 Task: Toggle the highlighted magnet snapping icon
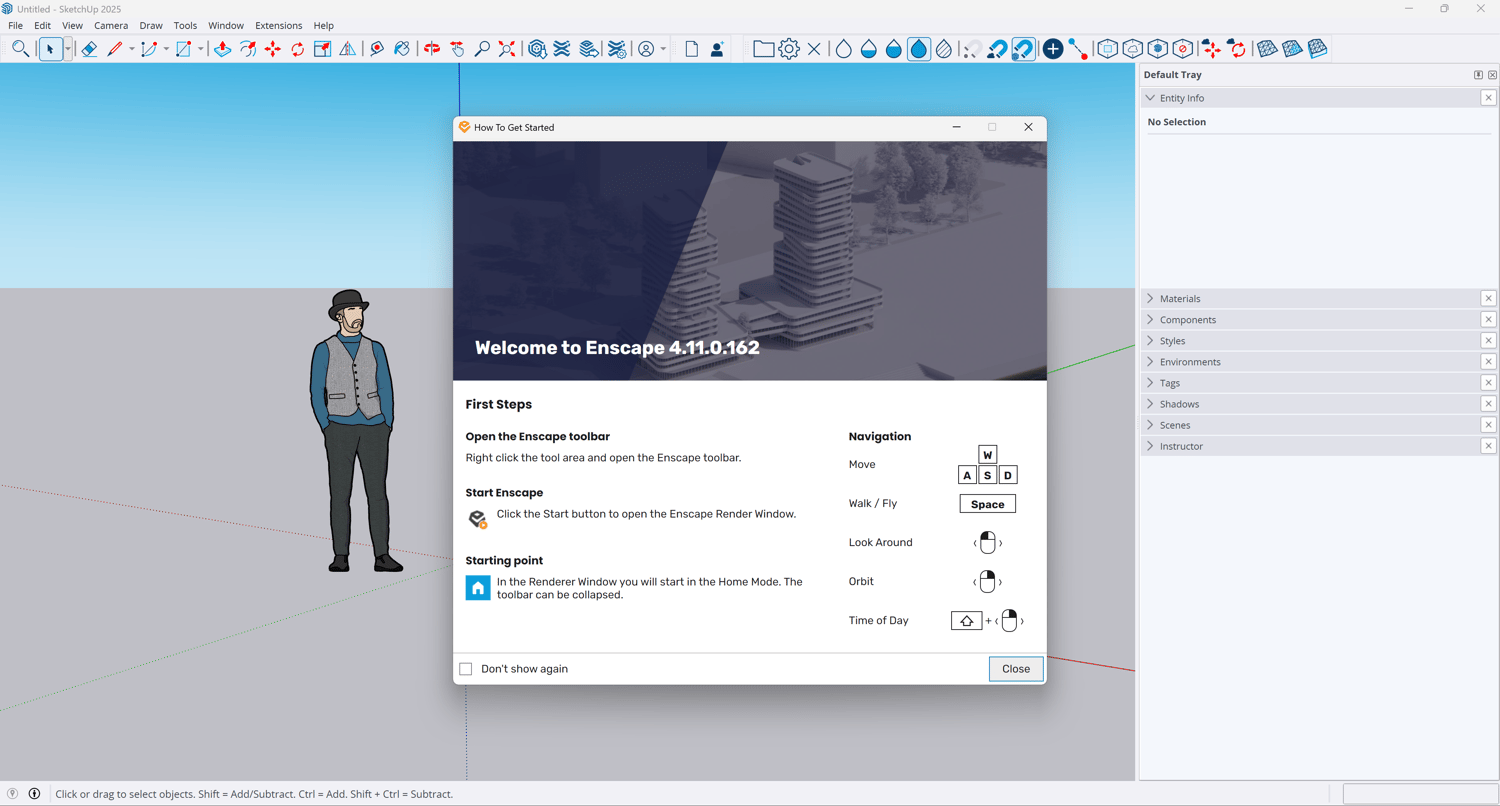pos(1023,49)
